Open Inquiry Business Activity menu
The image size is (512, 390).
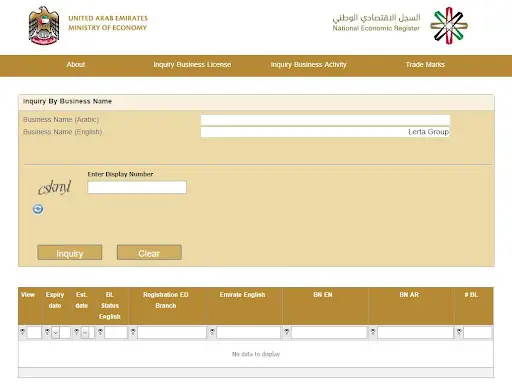tap(308, 65)
